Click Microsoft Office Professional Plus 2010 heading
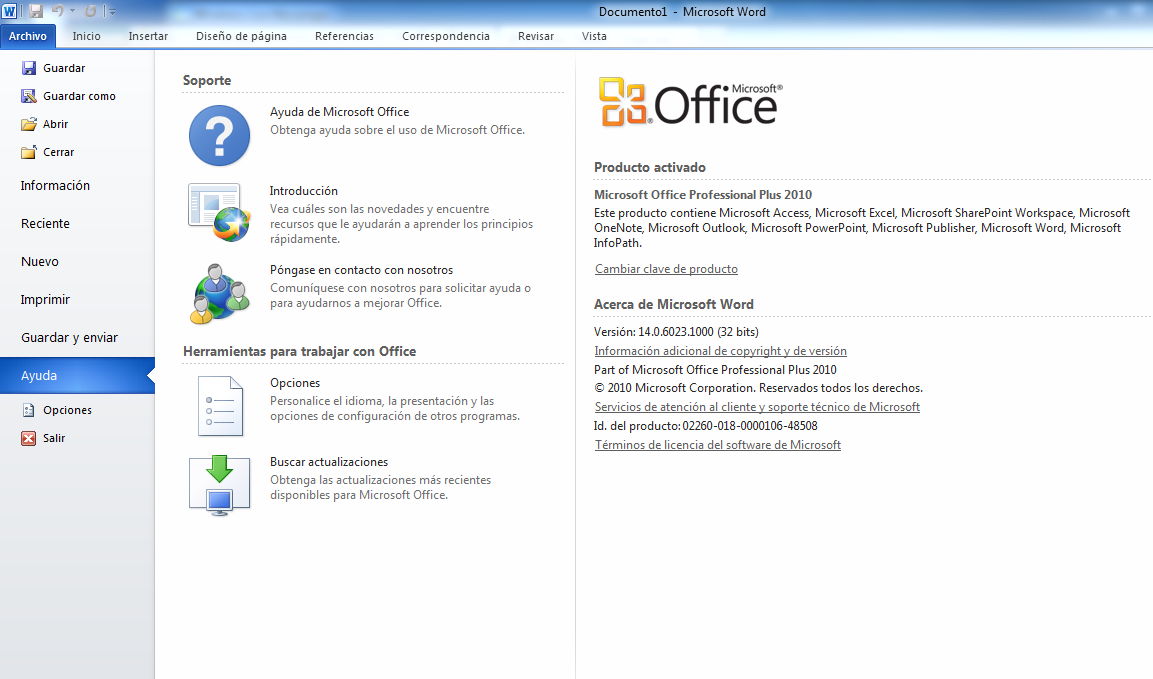The width and height of the screenshot is (1153, 679). (703, 195)
